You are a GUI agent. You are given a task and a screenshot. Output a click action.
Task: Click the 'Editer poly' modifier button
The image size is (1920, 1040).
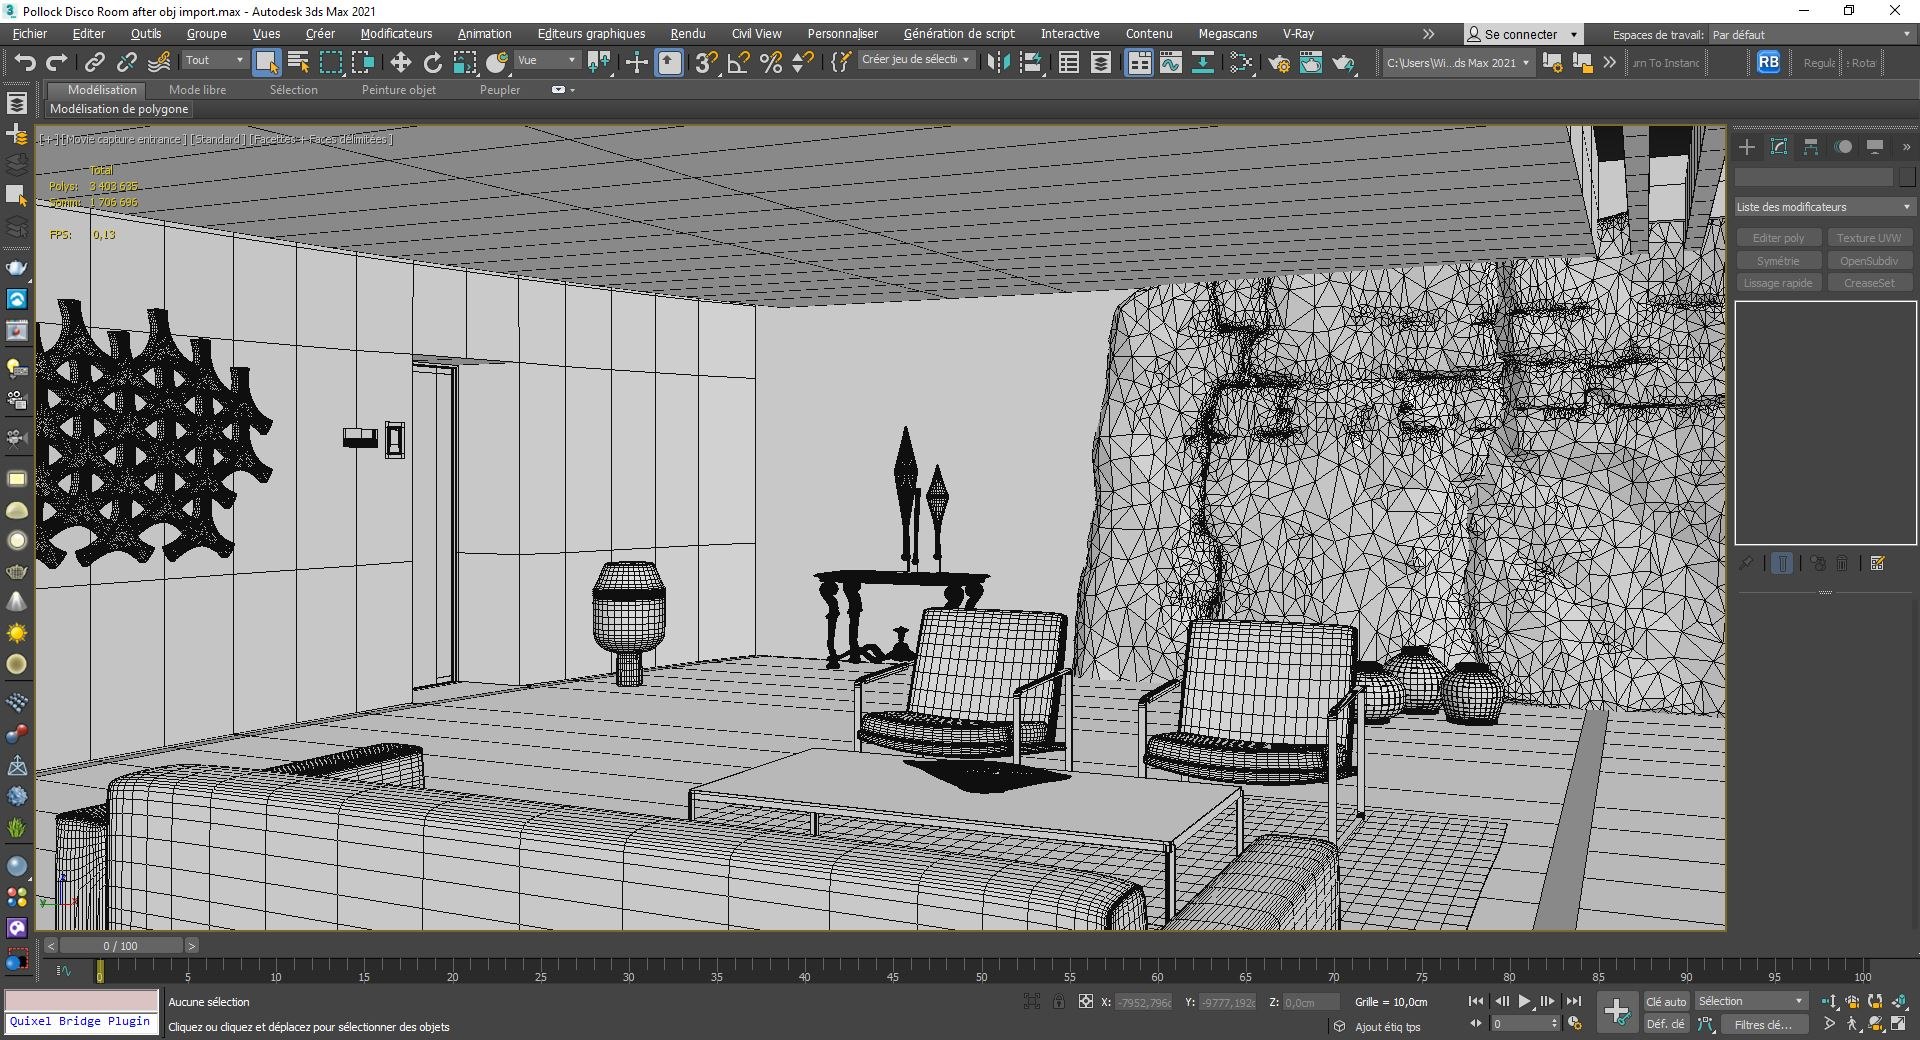click(x=1778, y=238)
